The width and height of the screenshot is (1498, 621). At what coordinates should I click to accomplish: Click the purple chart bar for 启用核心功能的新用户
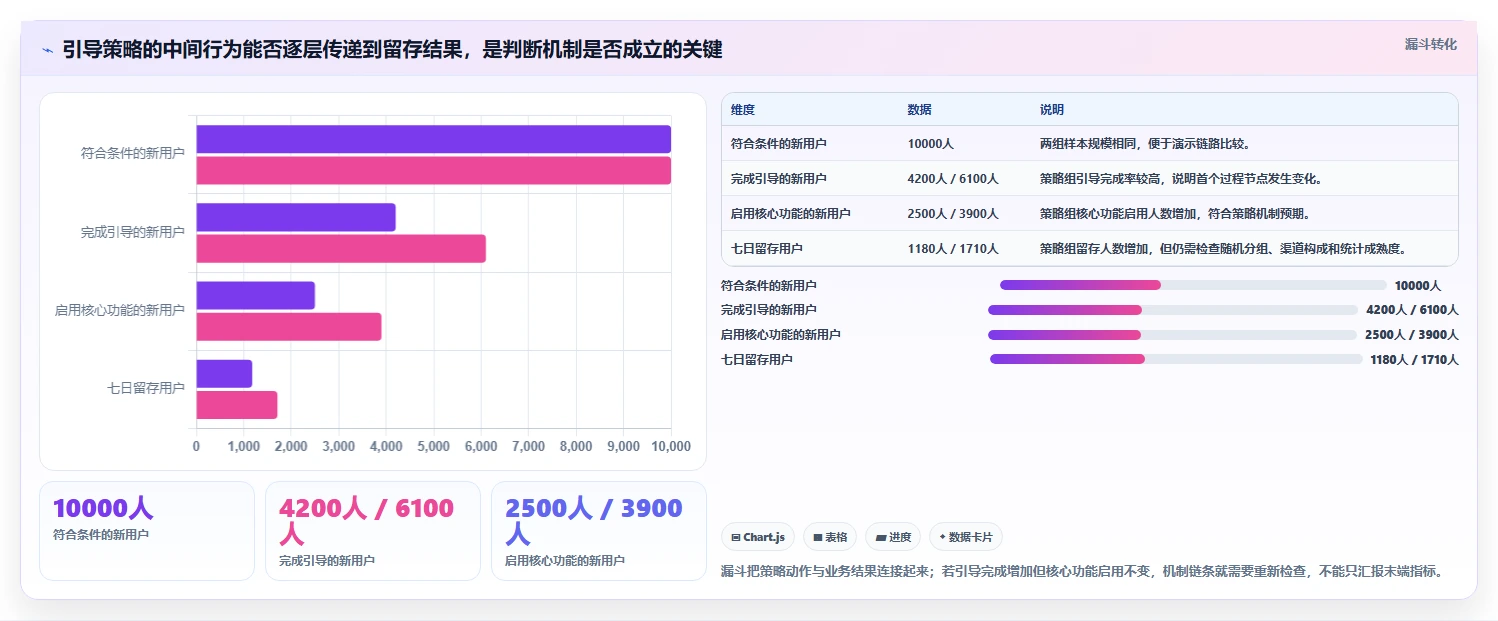tap(255, 295)
